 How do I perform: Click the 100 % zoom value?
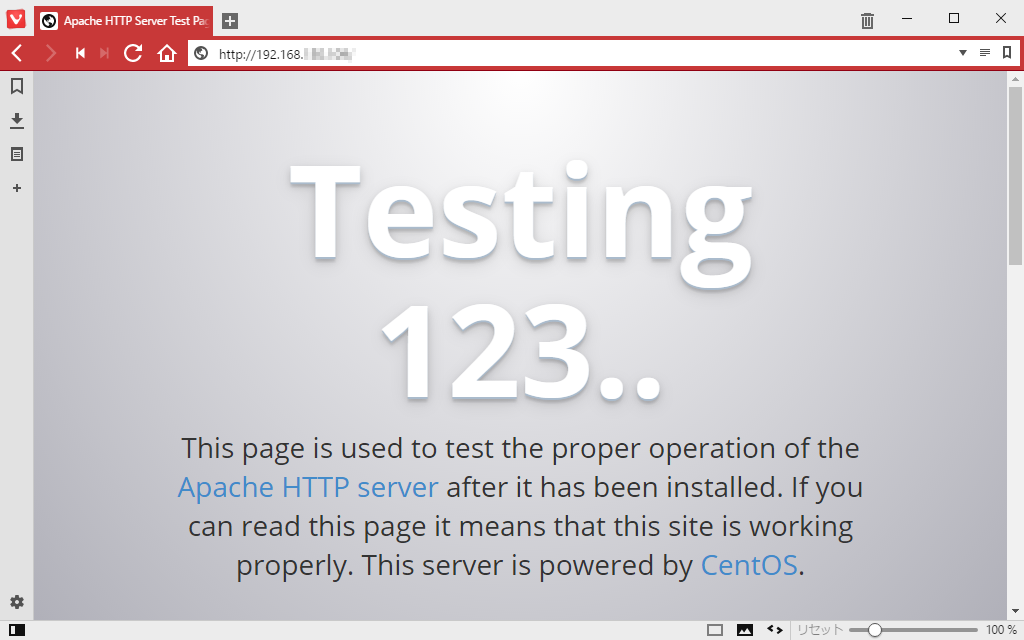point(1001,630)
